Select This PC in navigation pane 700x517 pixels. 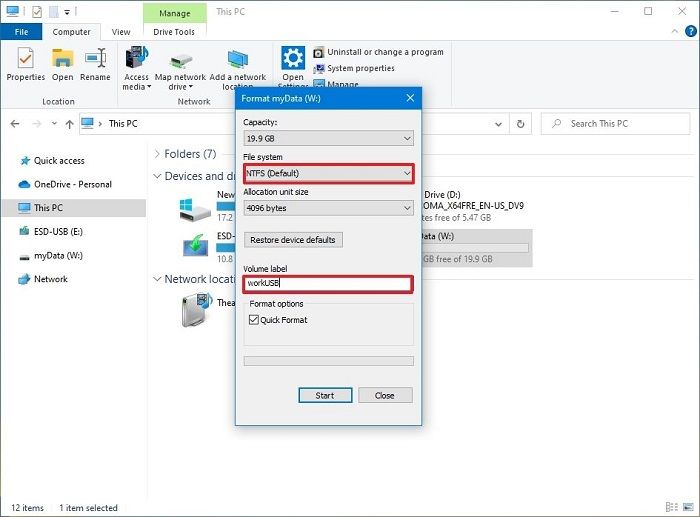tap(74, 208)
